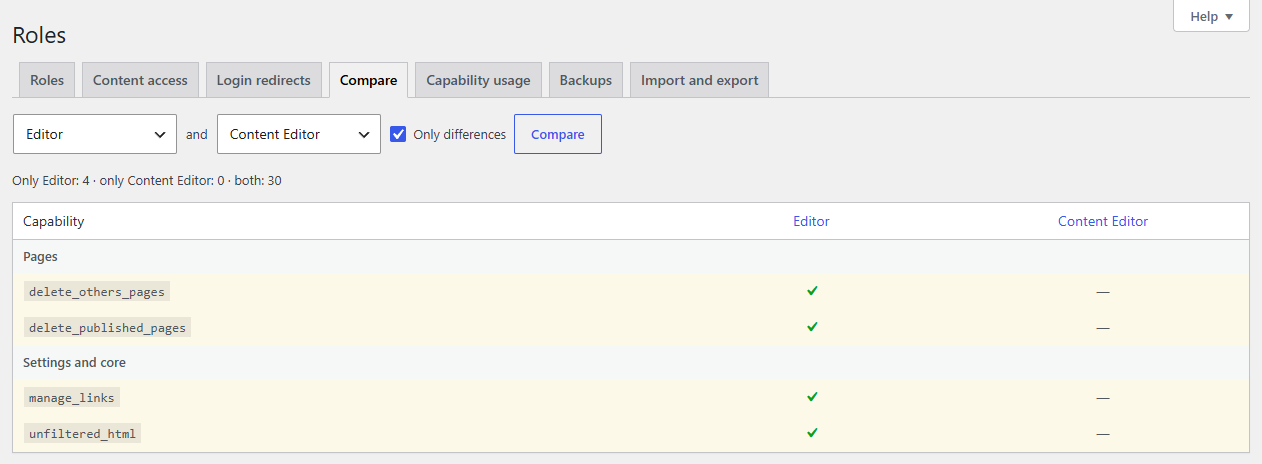Screen dimensions: 1262x464
Task: Click the dash for Content Editor unfiltered_html
Action: [x=1103, y=434]
